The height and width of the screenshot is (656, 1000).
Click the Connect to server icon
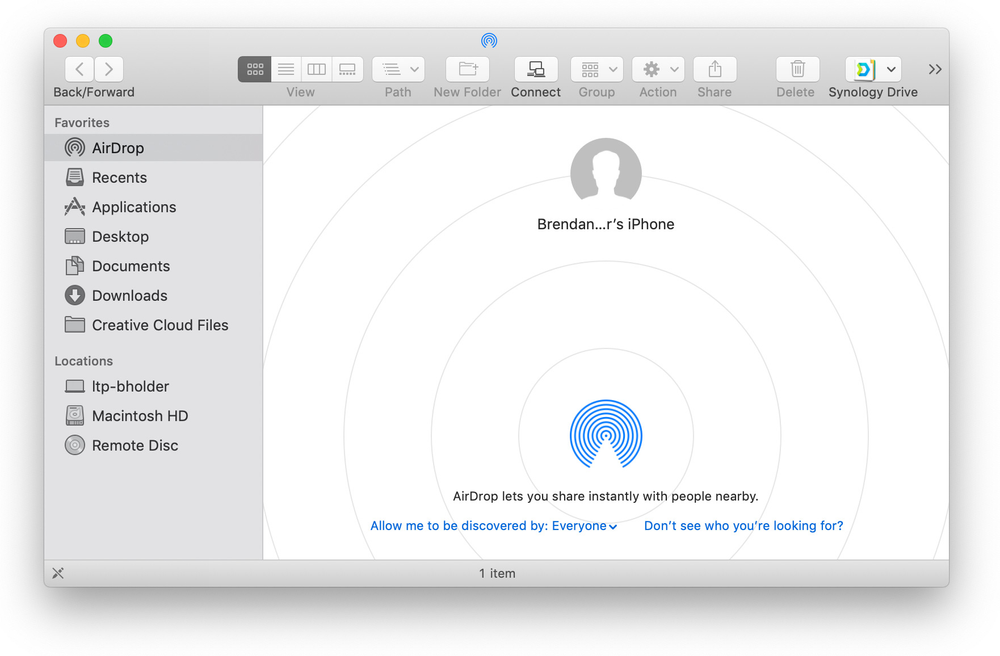(x=536, y=69)
